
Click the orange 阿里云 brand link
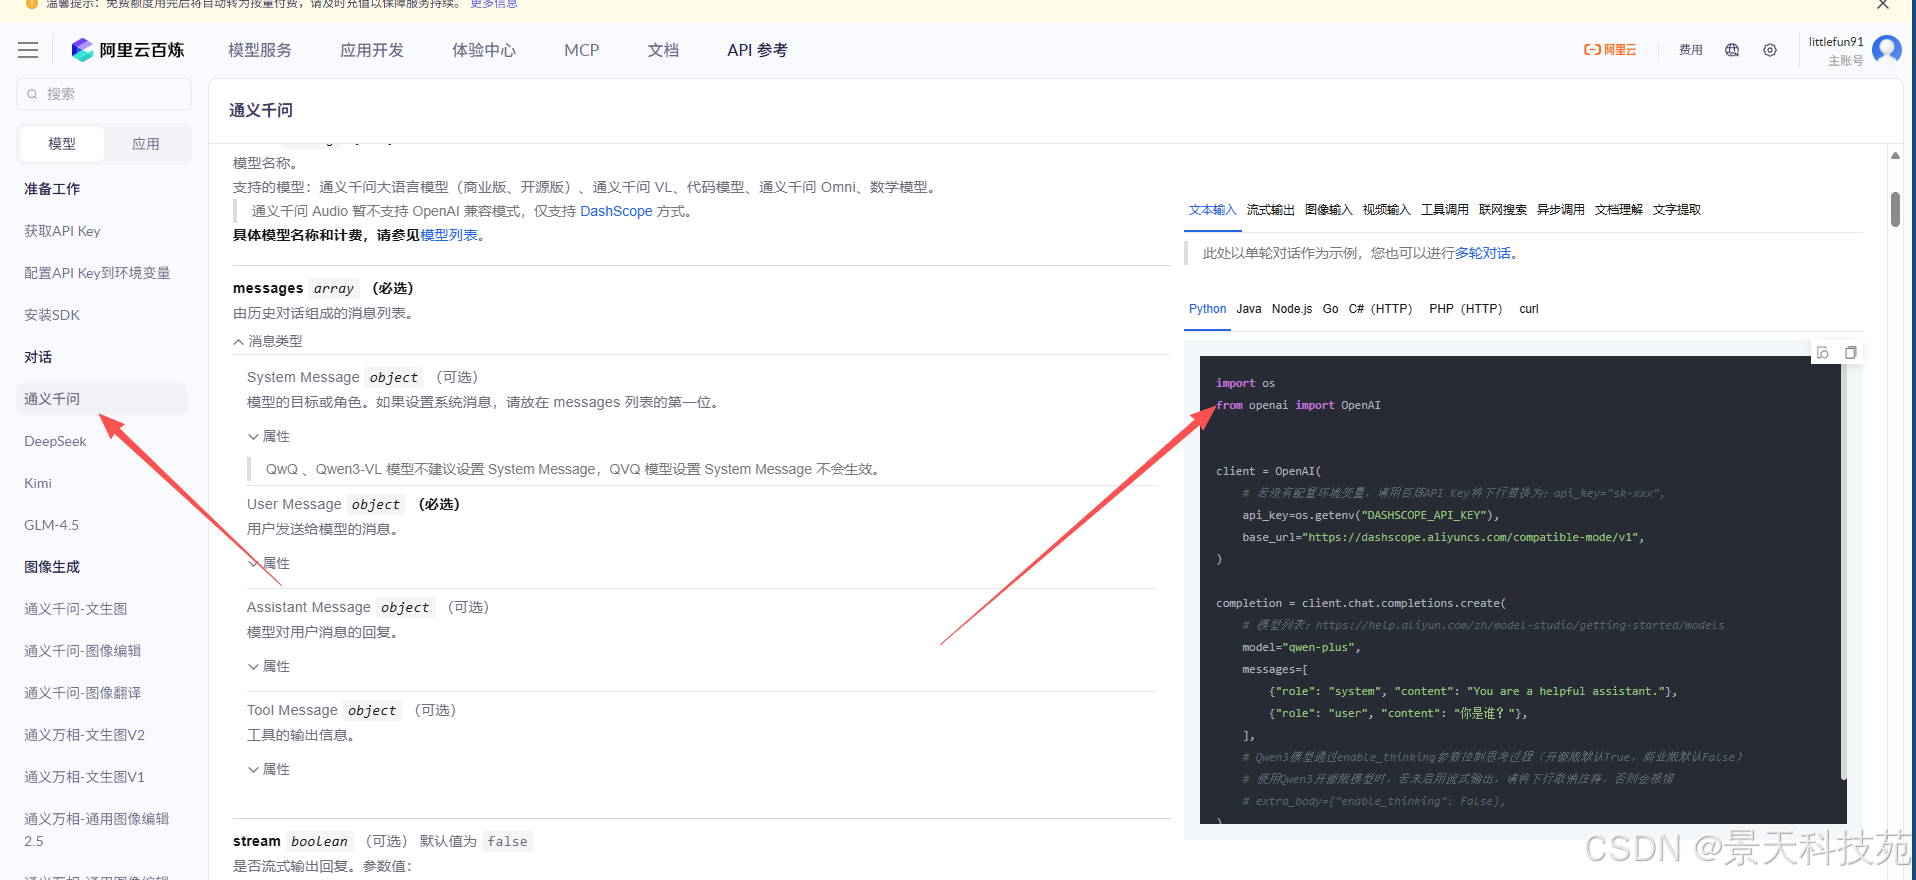pyautogui.click(x=1610, y=50)
